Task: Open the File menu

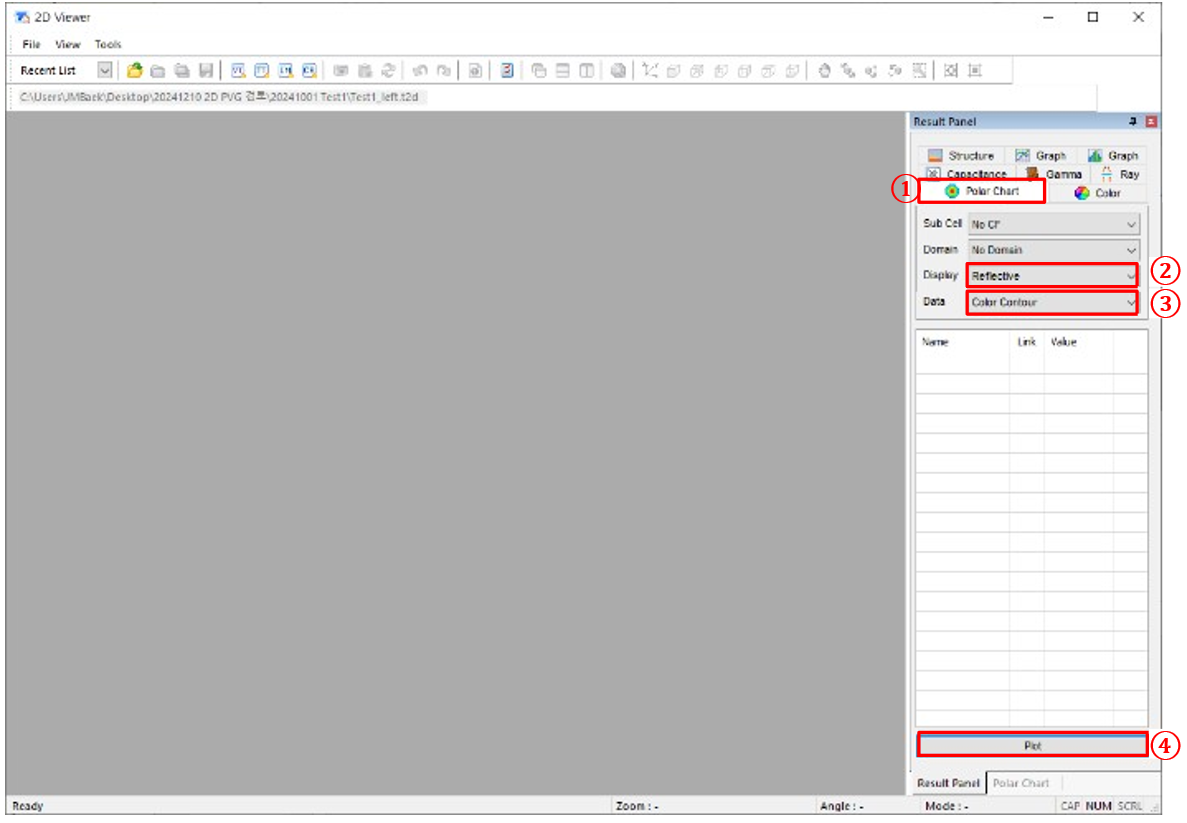Action: (x=31, y=44)
